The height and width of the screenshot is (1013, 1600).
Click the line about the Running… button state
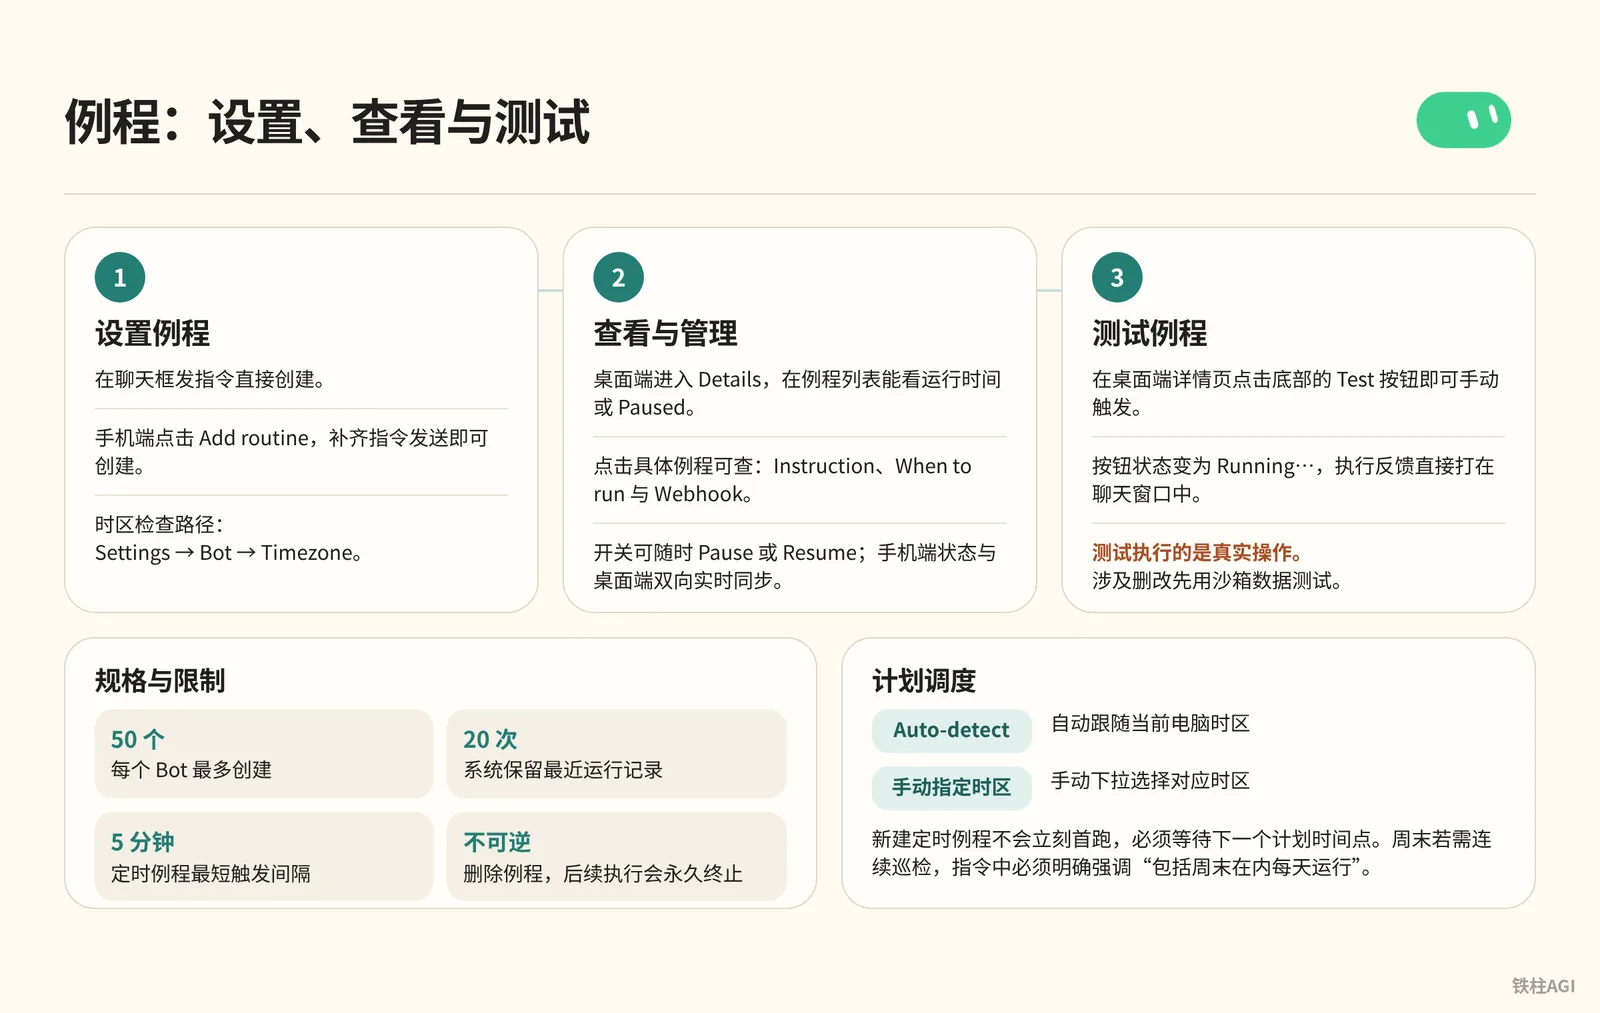(1293, 480)
